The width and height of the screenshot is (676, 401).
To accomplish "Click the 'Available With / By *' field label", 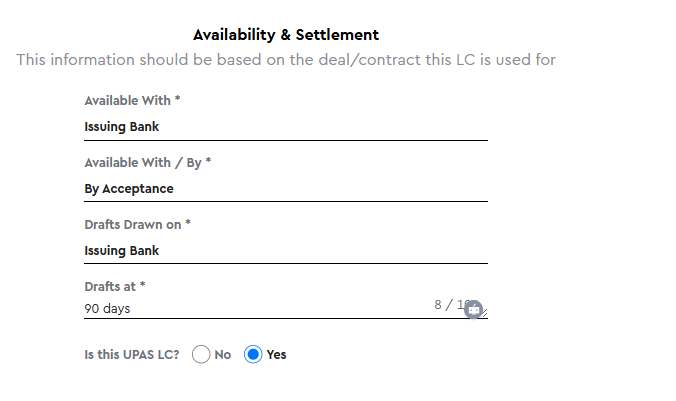I will pos(148,163).
